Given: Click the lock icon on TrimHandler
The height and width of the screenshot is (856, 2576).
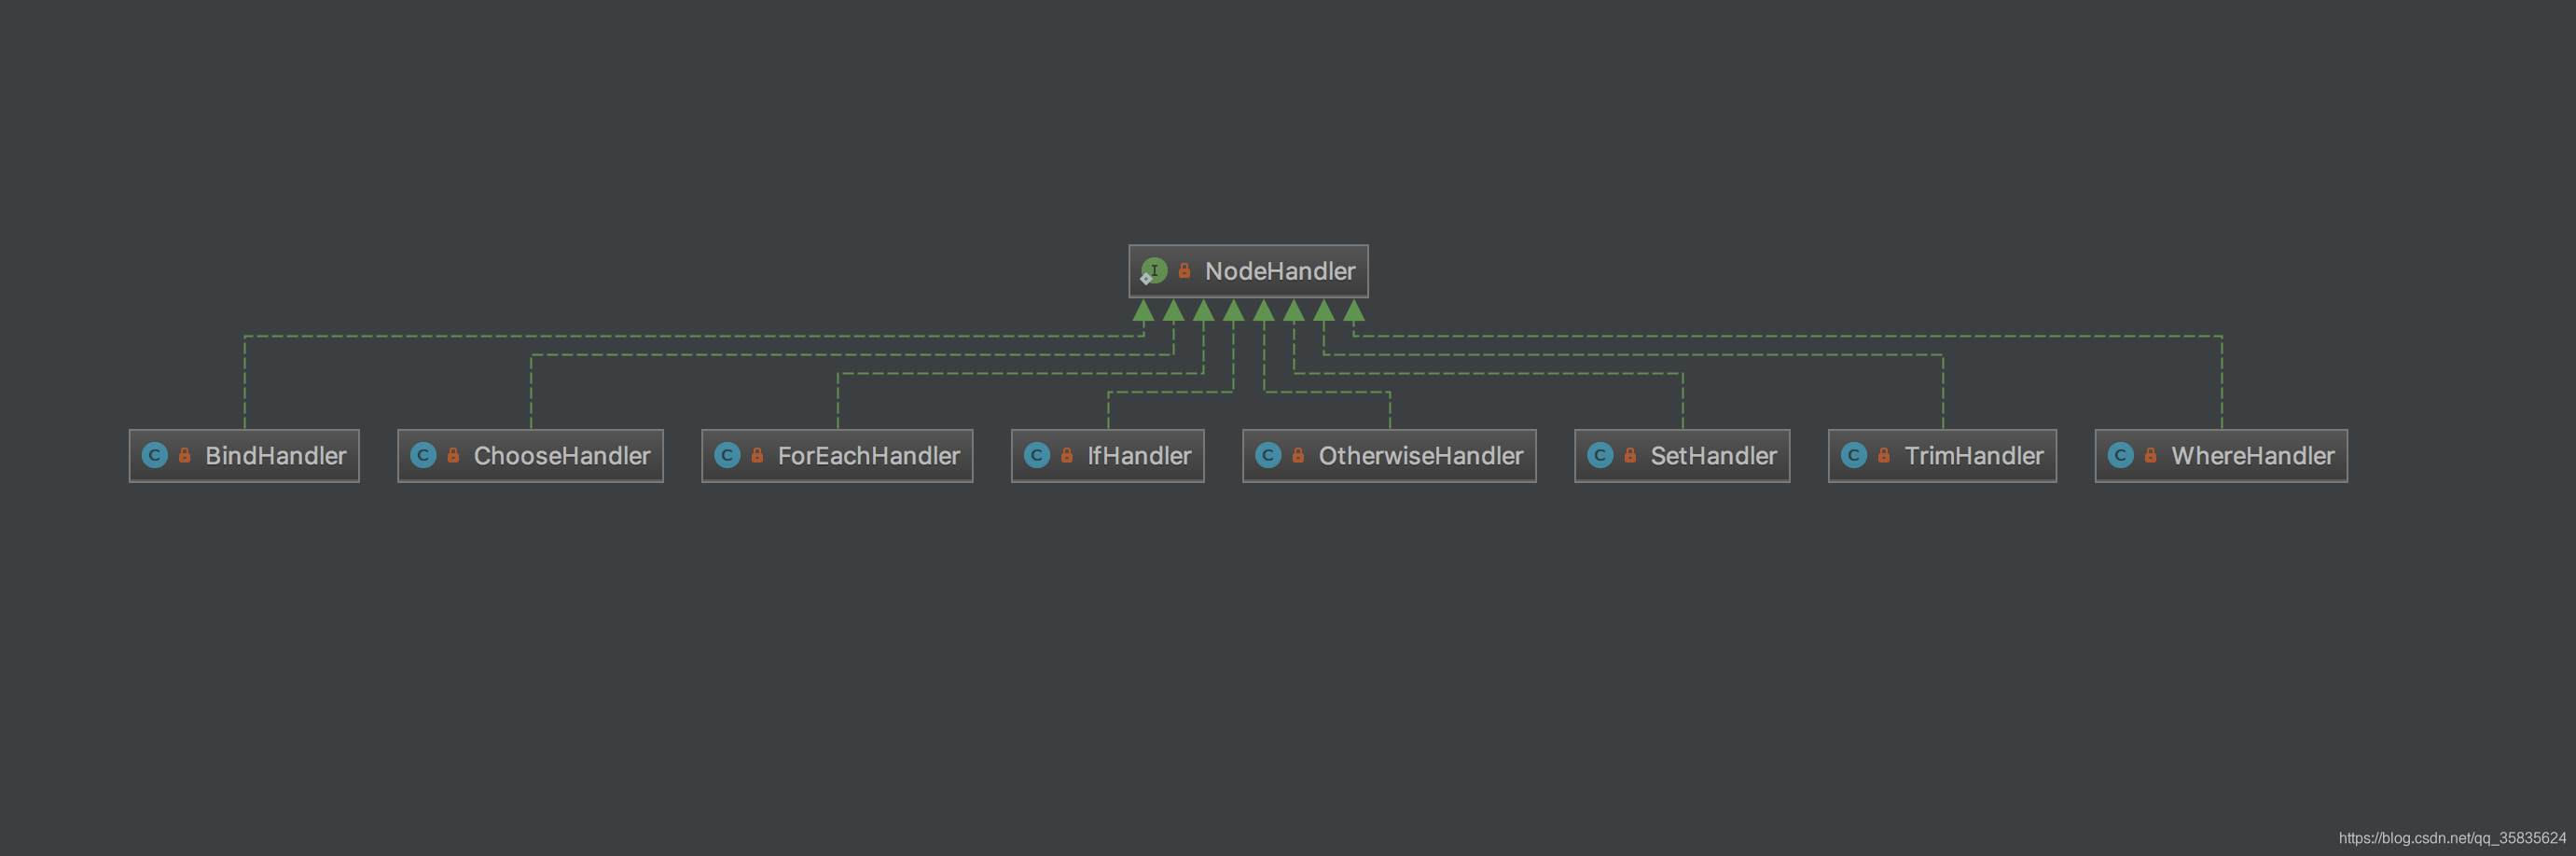Looking at the screenshot, I should point(1884,456).
